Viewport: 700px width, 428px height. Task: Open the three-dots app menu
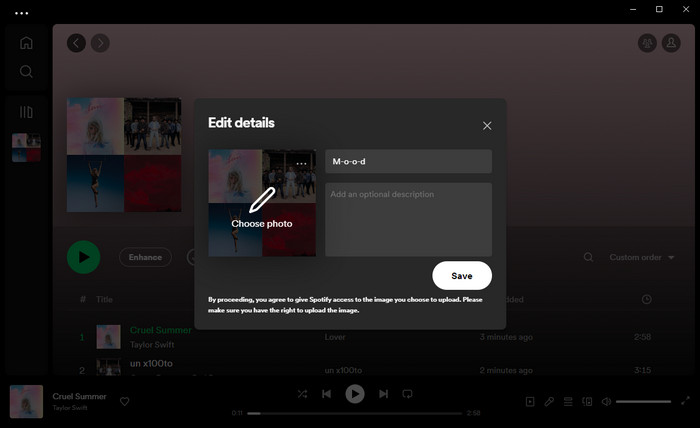coord(21,13)
